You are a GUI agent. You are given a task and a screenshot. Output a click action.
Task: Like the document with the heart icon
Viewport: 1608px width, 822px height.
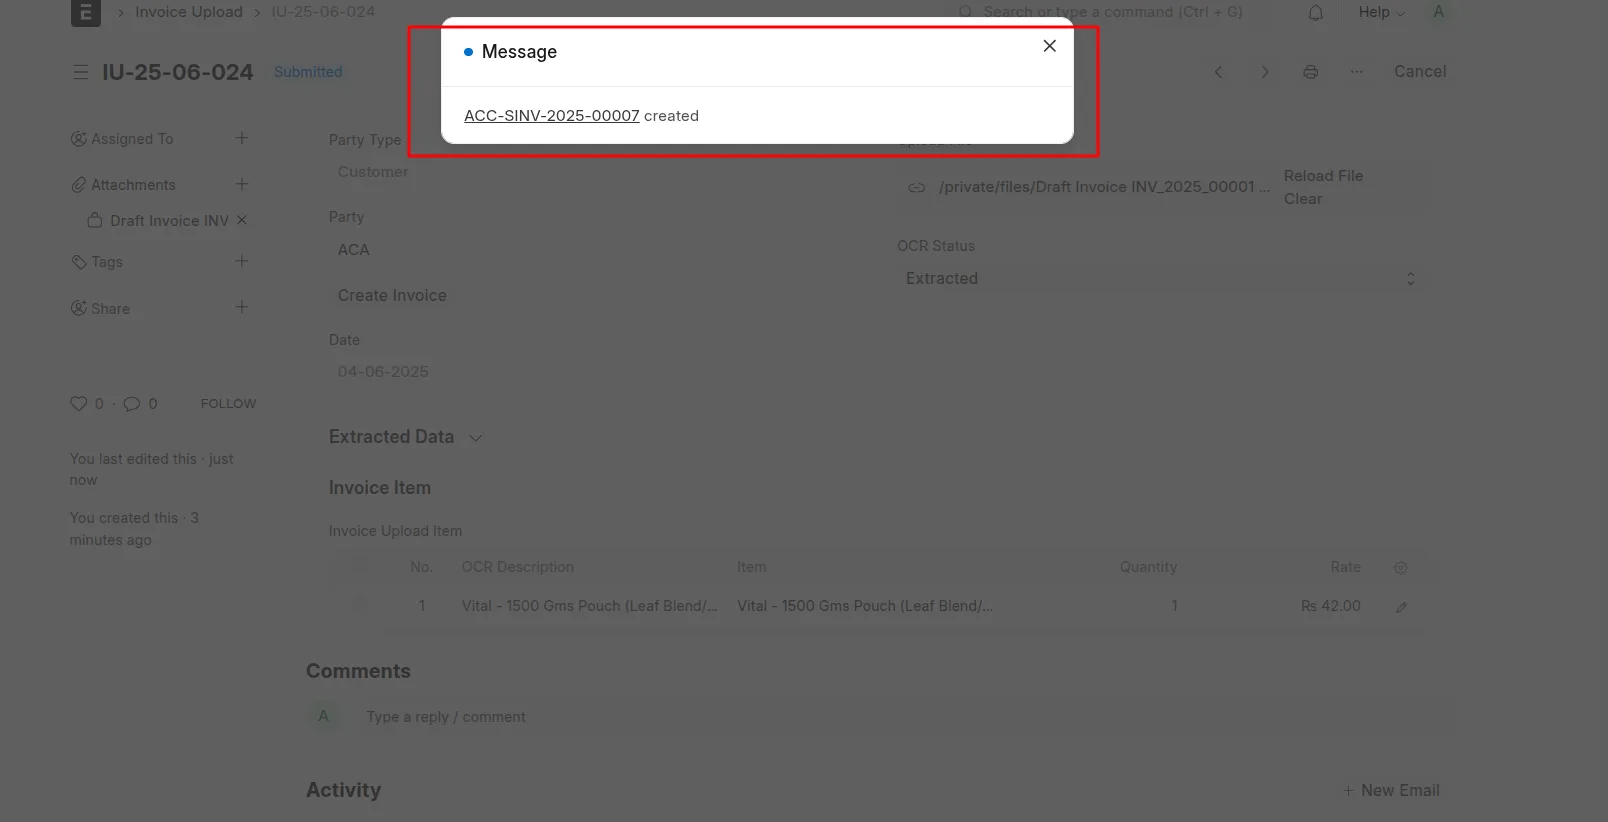point(78,404)
